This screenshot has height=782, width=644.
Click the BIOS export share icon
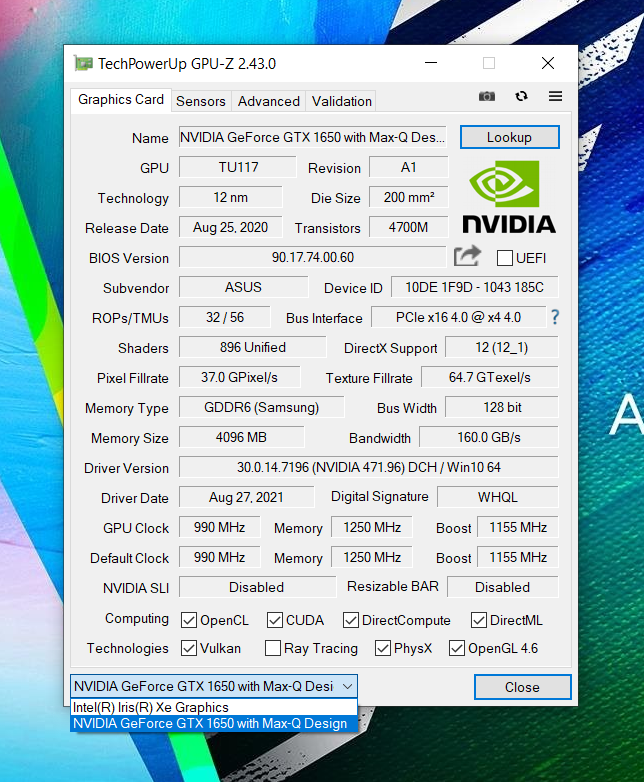pos(467,256)
